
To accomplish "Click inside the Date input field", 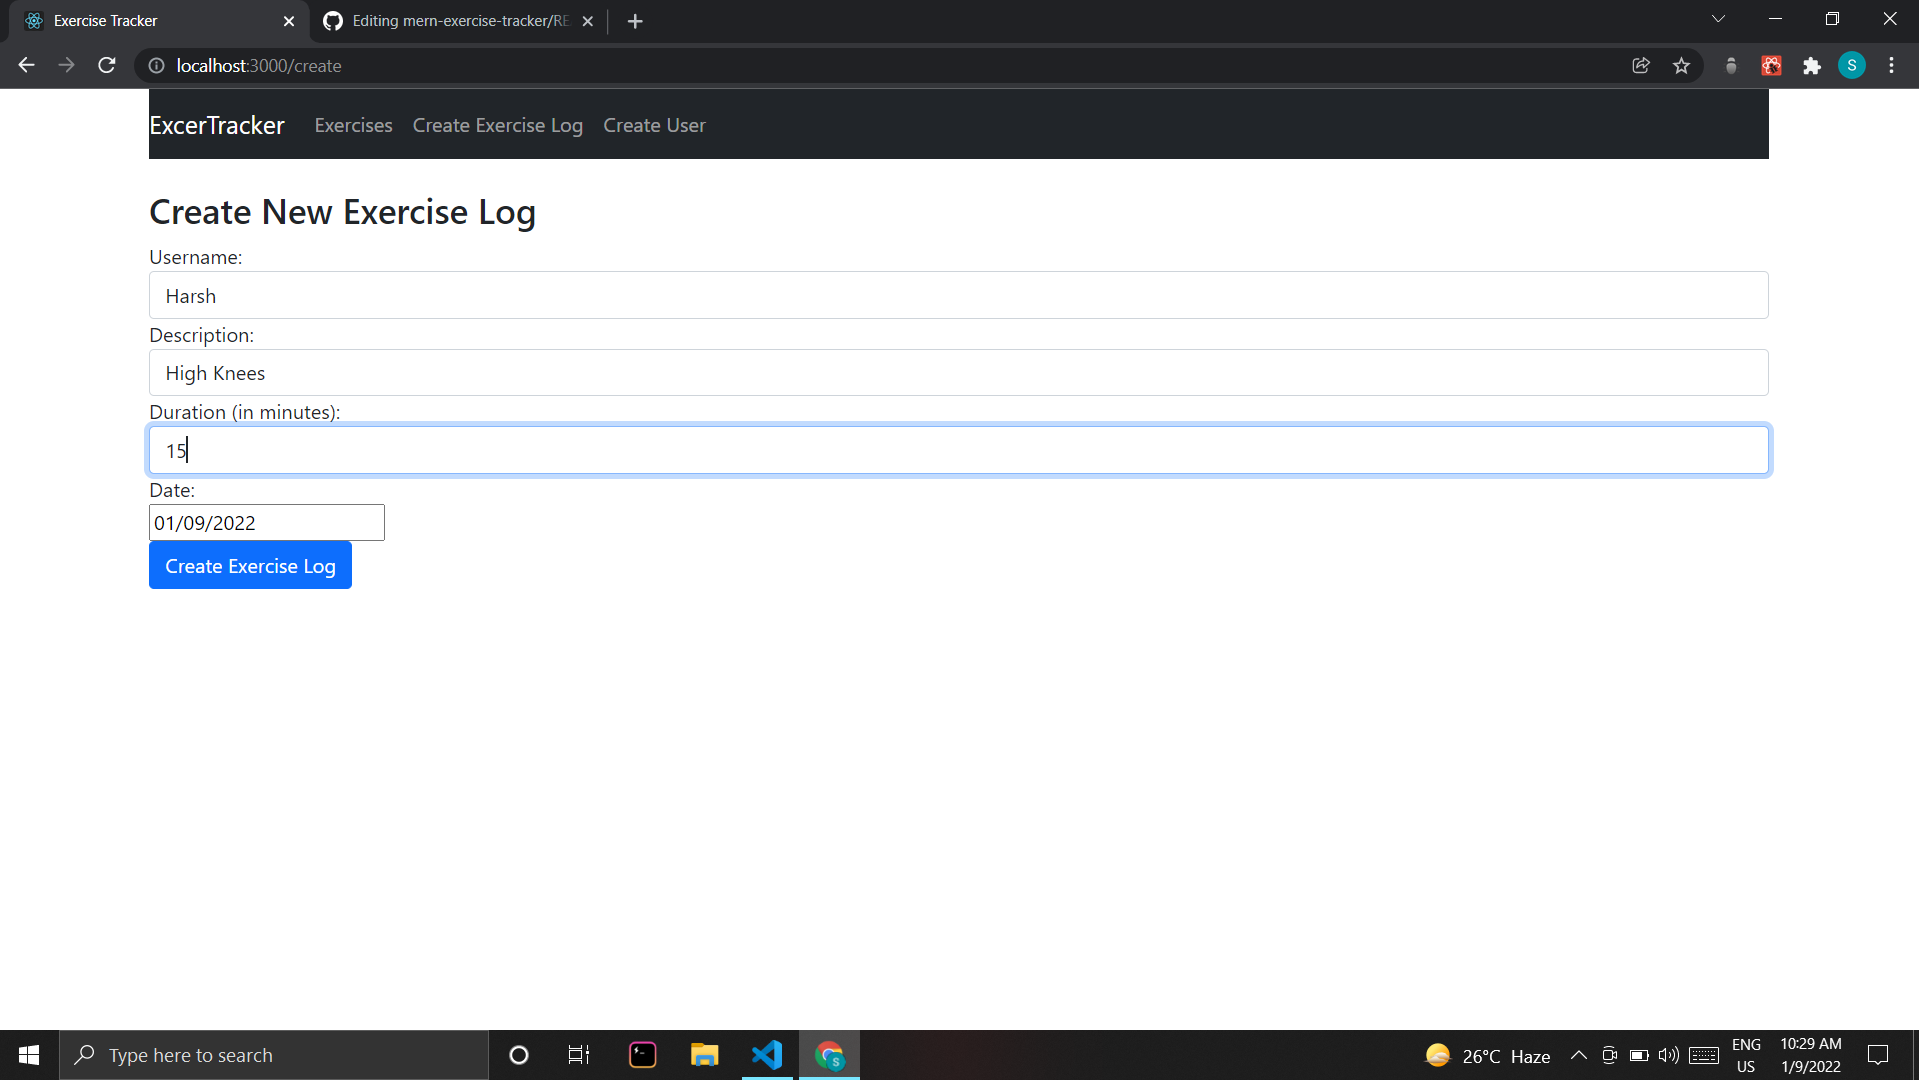I will click(266, 522).
